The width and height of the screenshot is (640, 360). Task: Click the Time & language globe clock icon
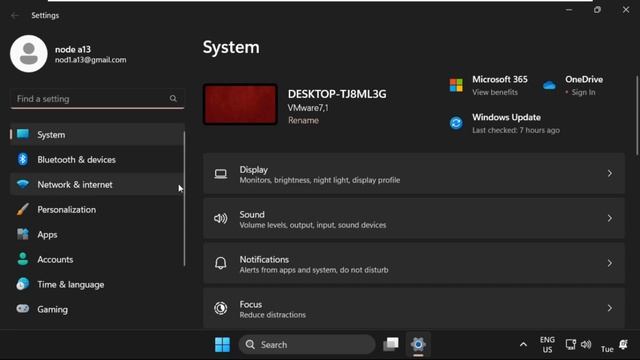tap(23, 284)
